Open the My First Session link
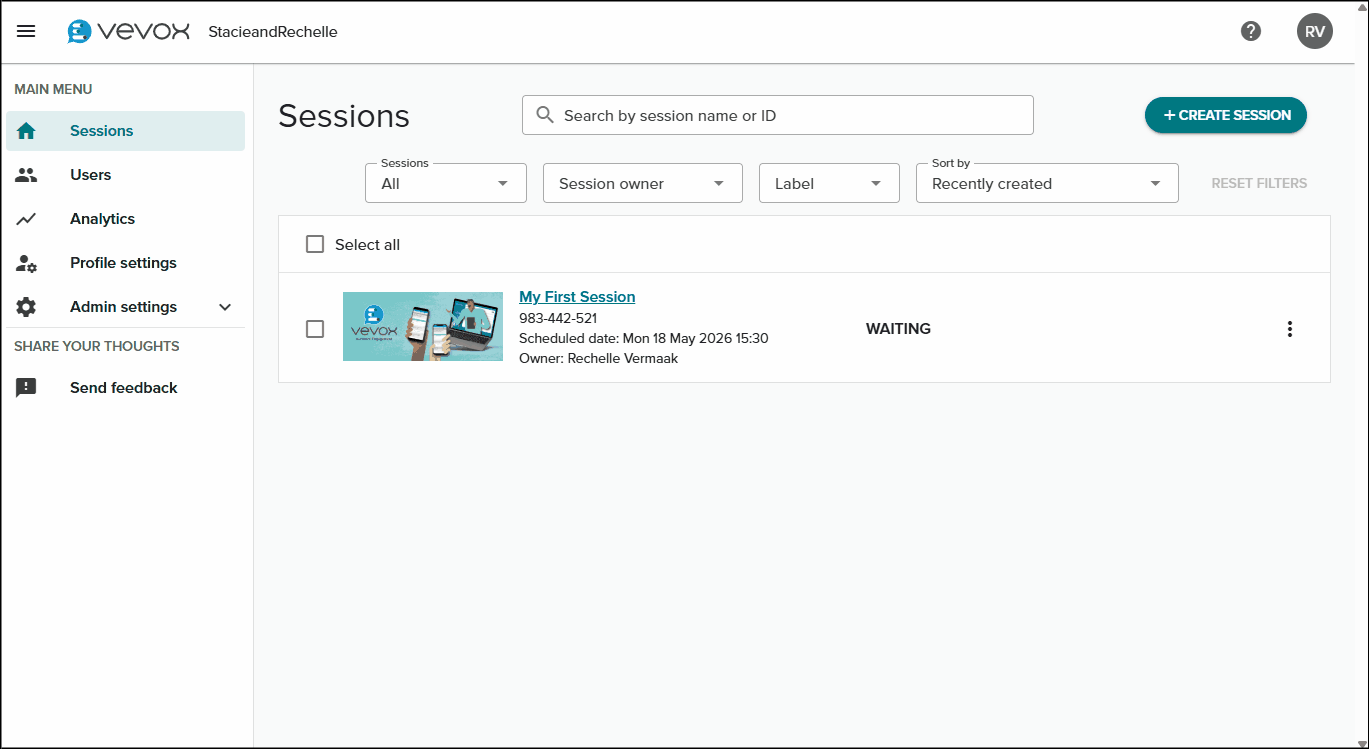The width and height of the screenshot is (1369, 749). 577,297
